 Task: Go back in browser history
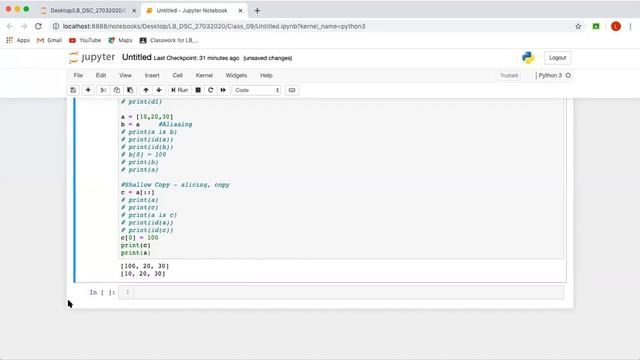[x=10, y=26]
